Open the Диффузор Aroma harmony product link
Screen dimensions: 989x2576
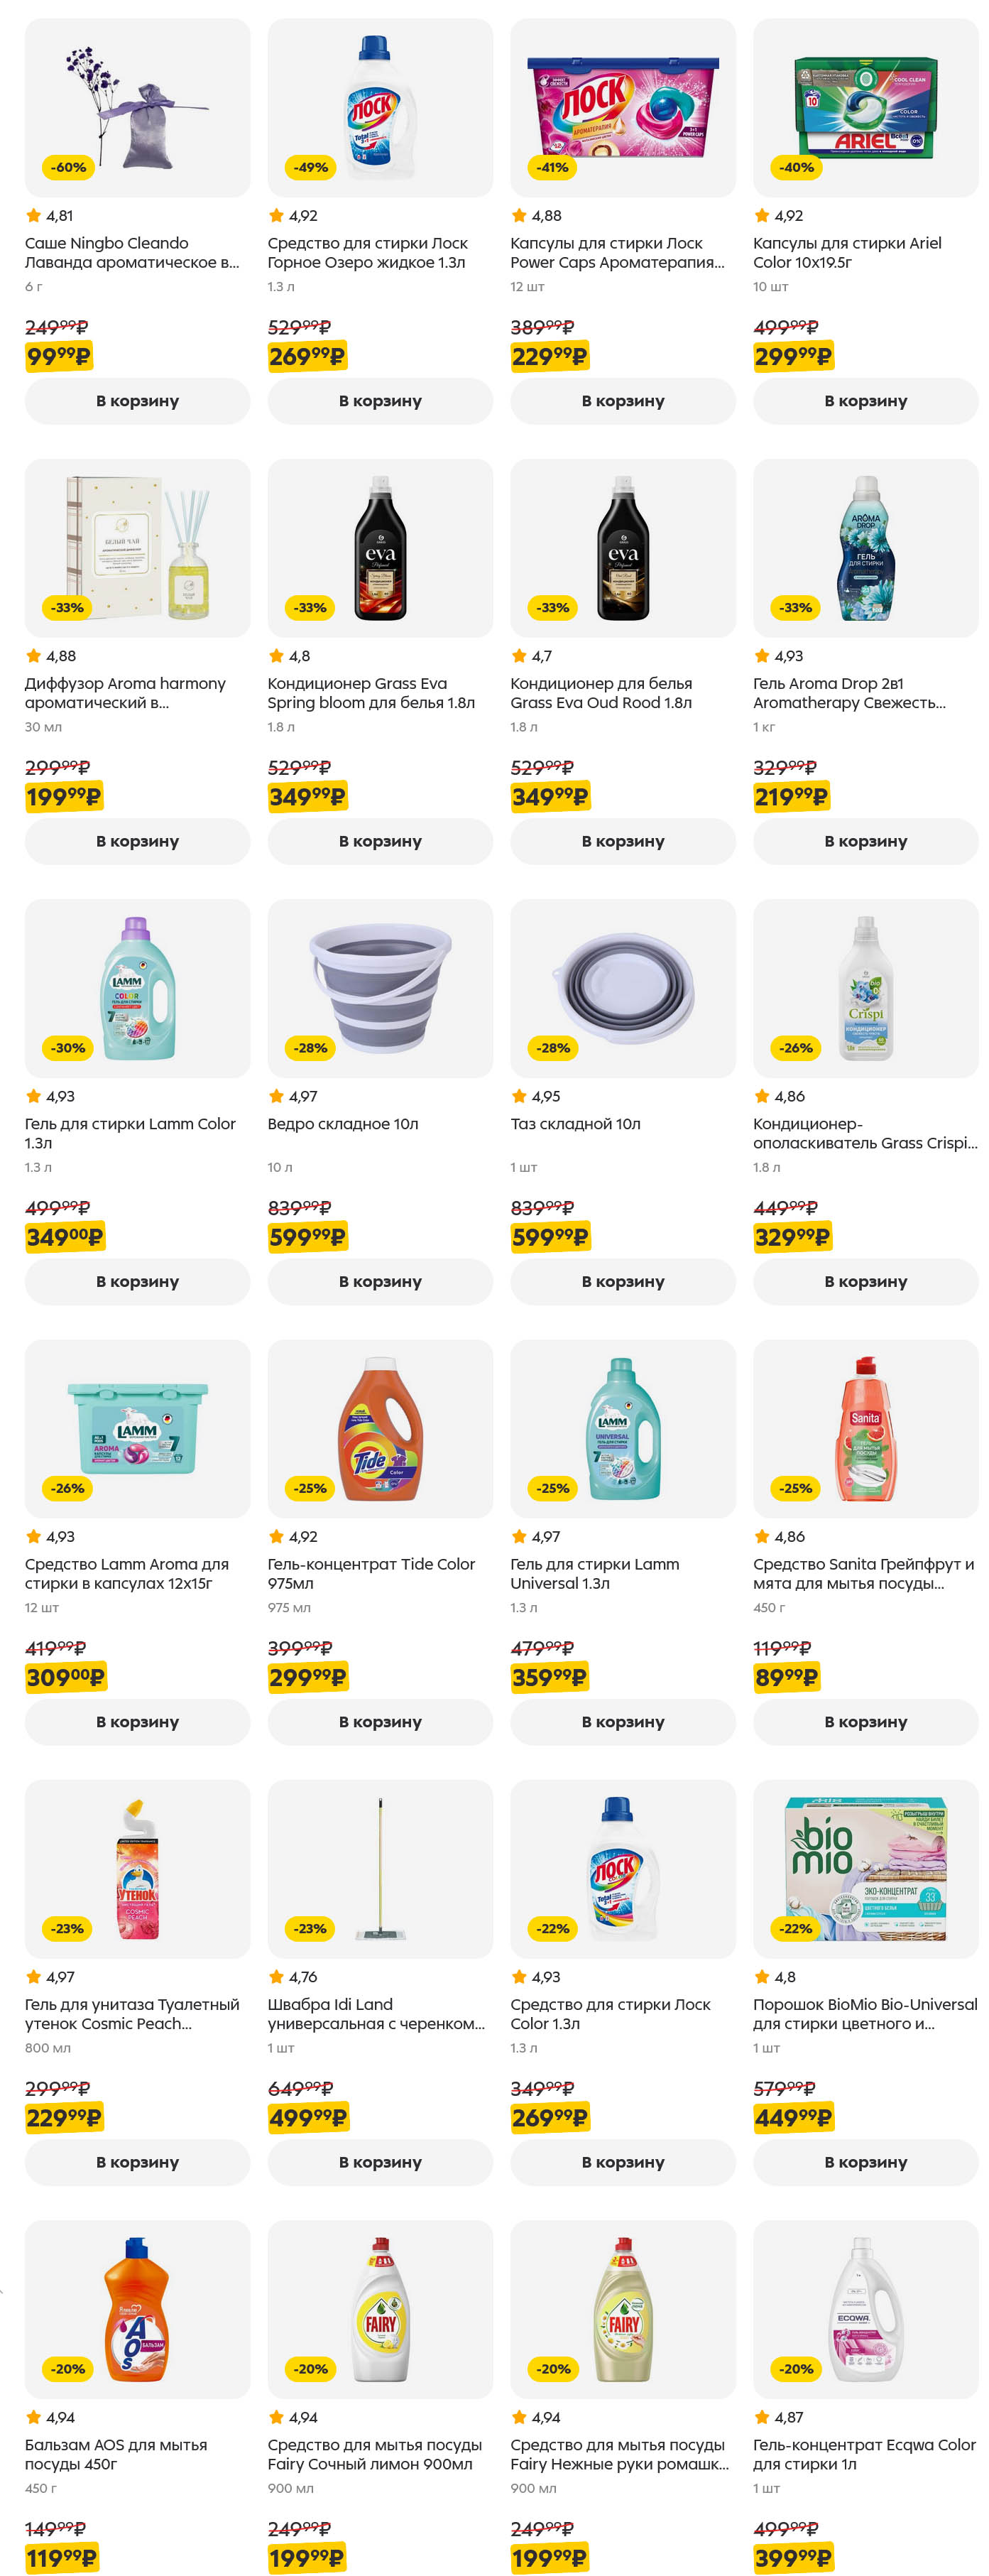[x=125, y=693]
